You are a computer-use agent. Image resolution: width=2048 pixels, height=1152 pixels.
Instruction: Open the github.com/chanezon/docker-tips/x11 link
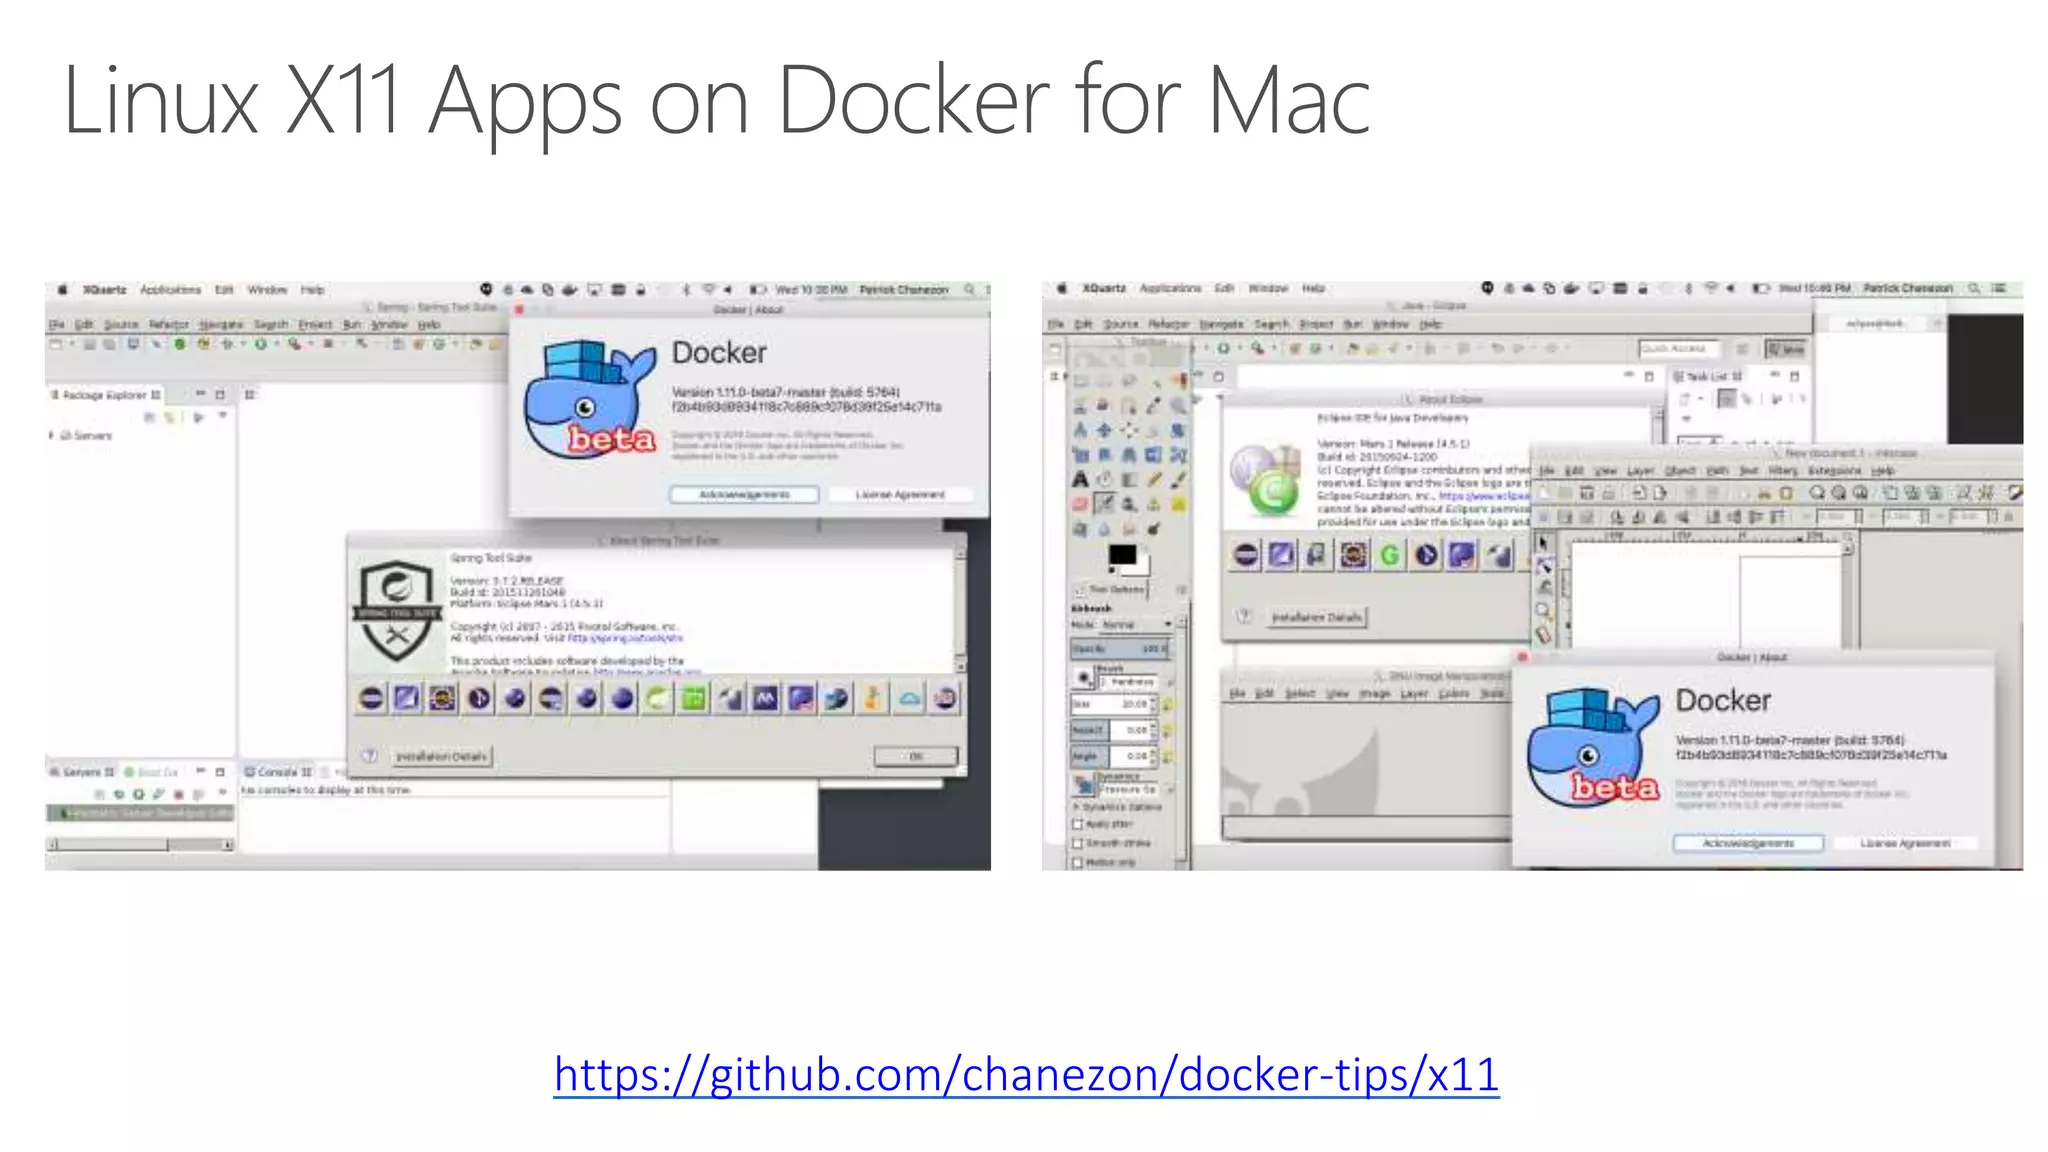1026,1075
